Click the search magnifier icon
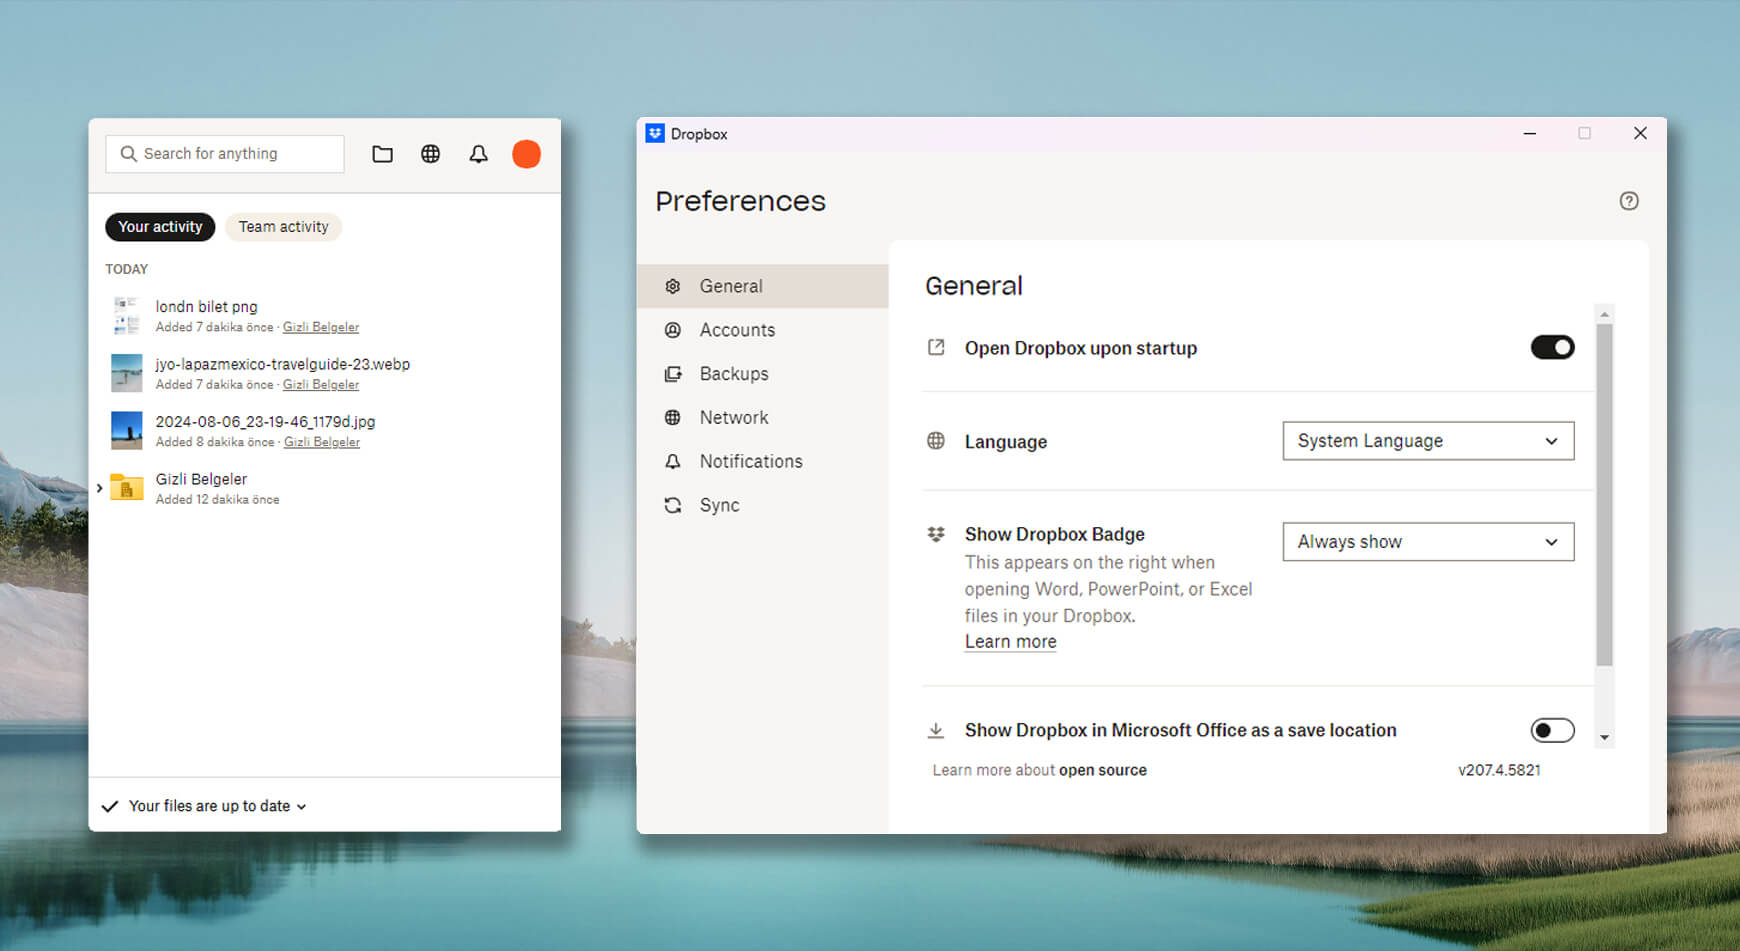 point(129,154)
